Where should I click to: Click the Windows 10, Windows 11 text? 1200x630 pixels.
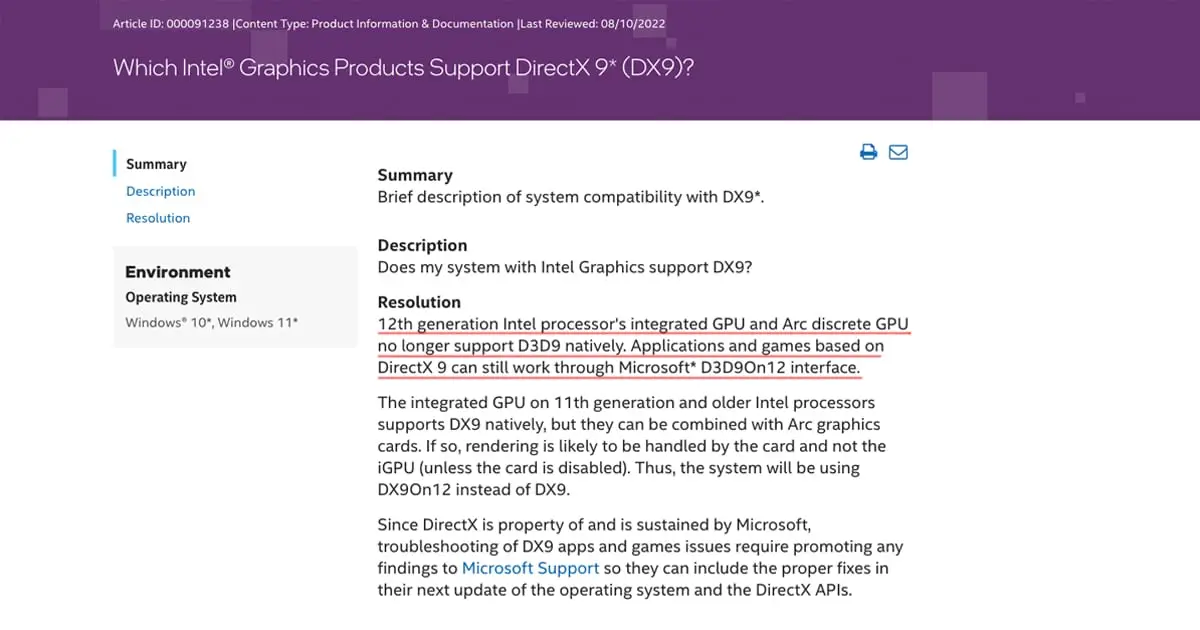click(212, 322)
